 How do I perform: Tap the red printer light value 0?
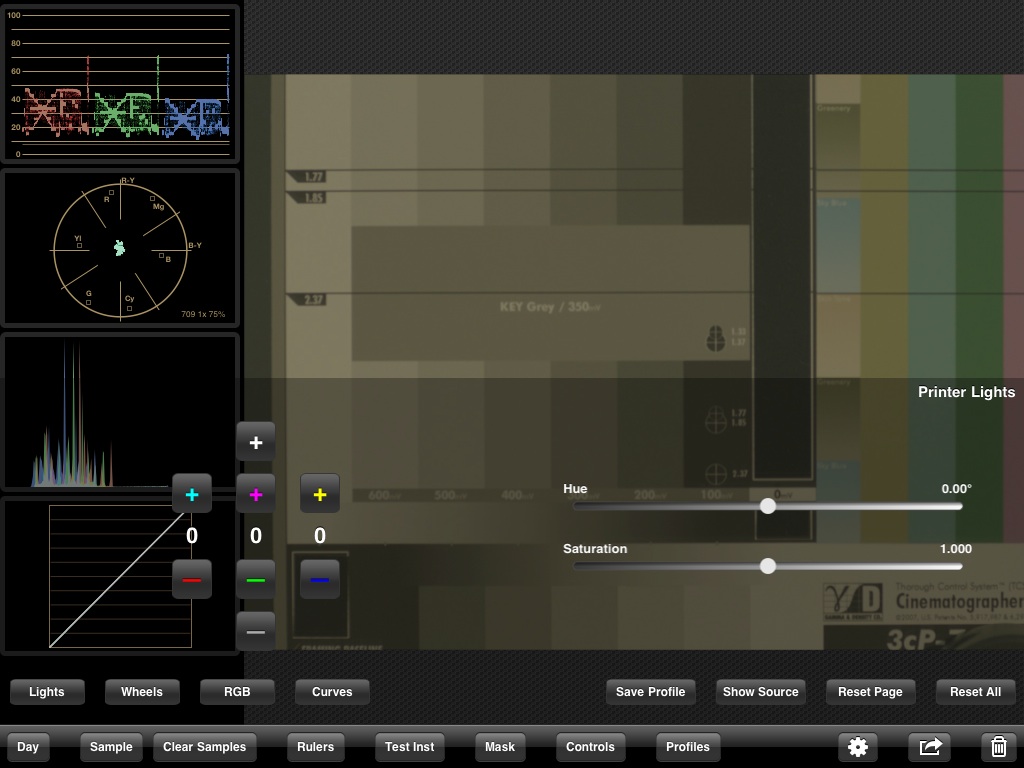(192, 536)
